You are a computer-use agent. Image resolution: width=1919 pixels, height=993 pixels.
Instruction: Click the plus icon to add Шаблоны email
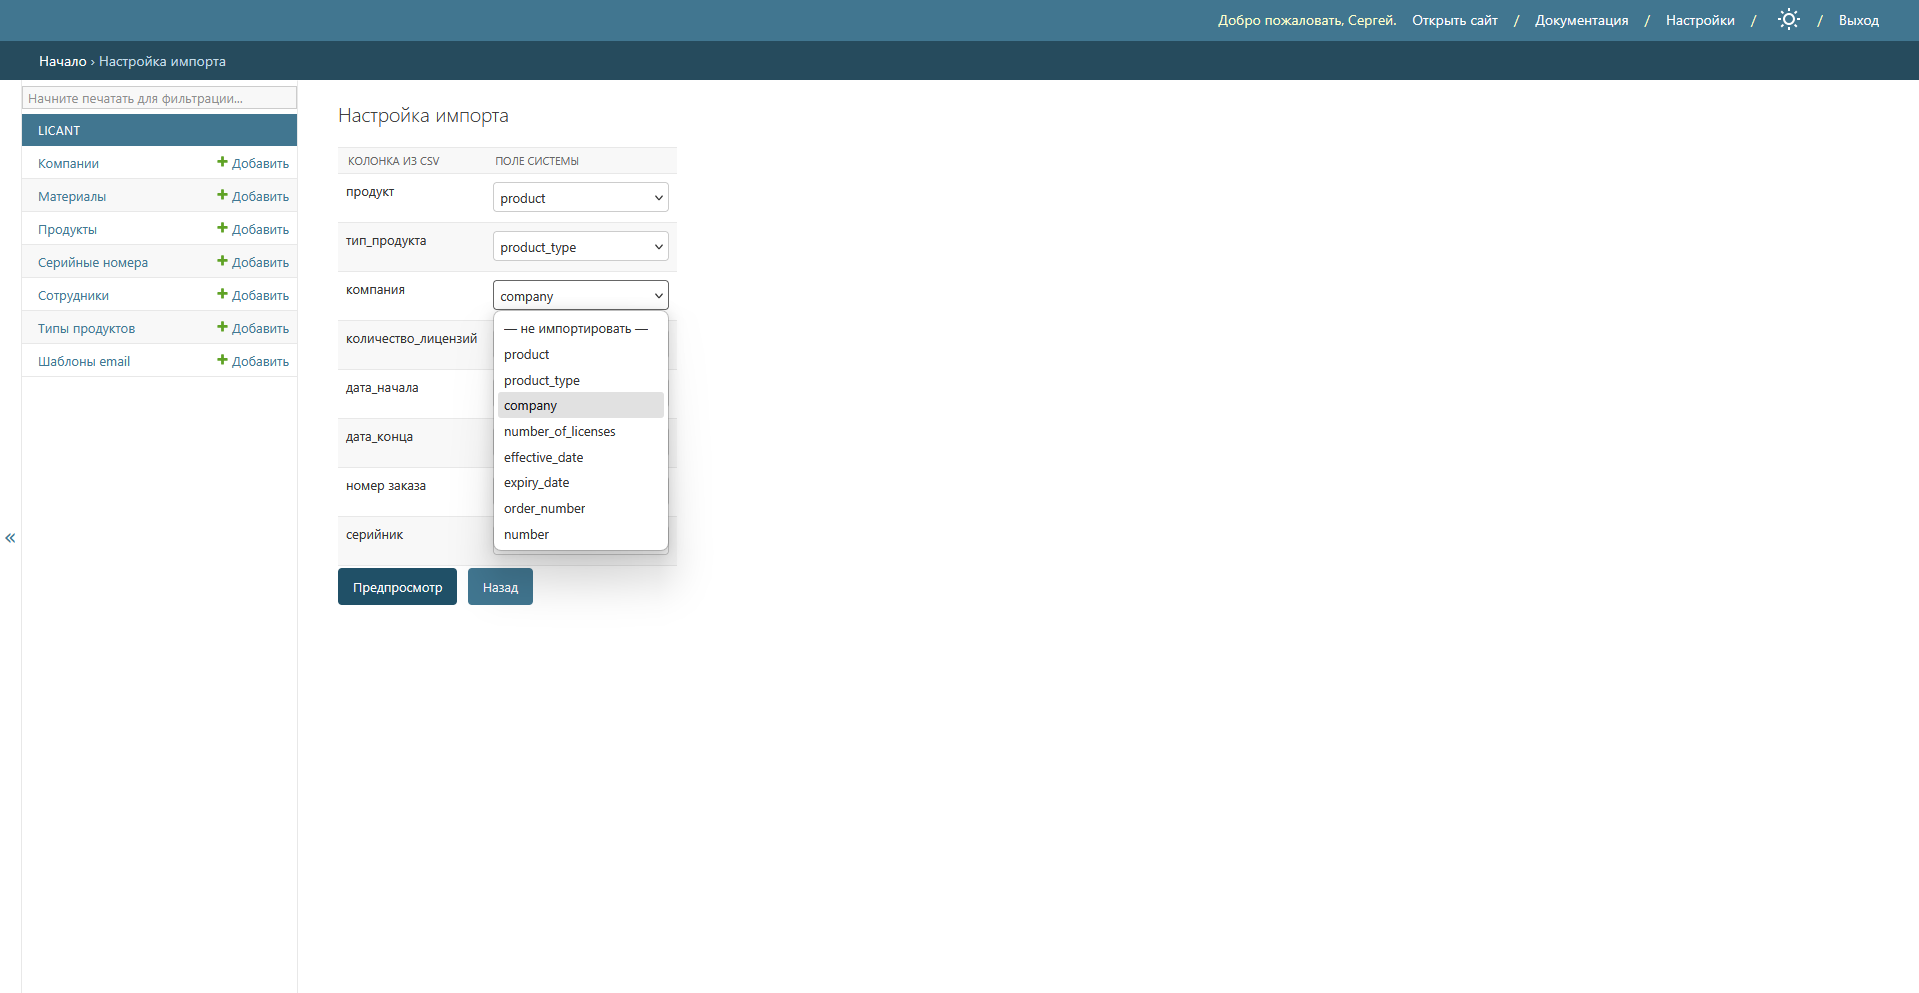[x=222, y=361]
